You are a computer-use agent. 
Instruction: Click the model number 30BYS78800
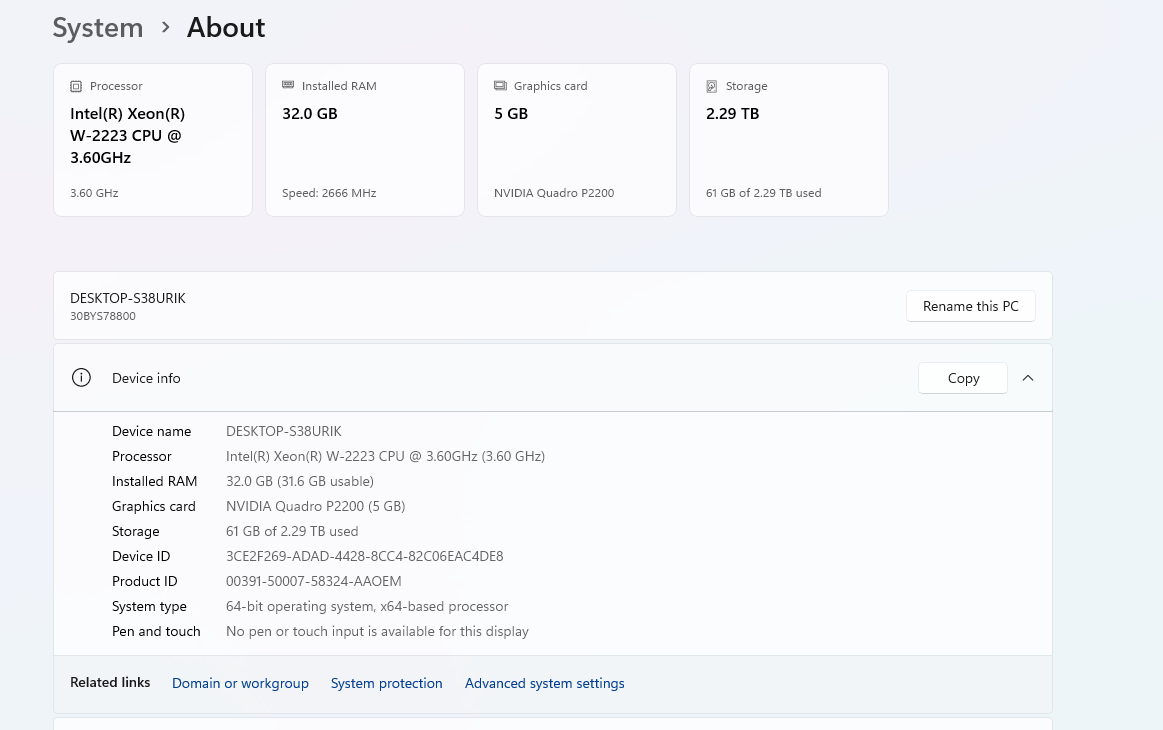point(103,316)
